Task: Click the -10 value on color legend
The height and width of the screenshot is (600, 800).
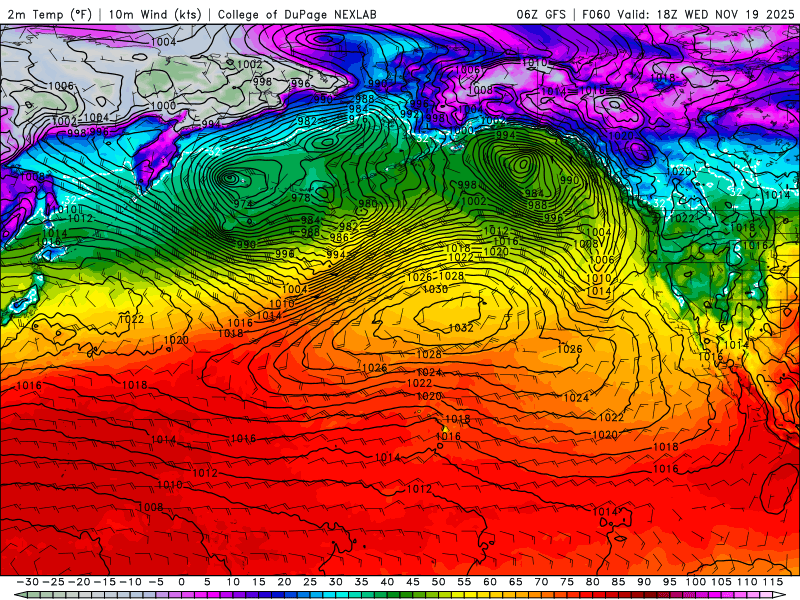Action: (130, 582)
